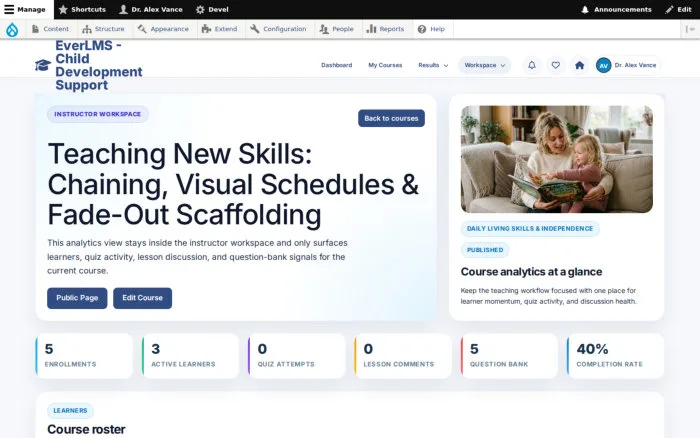This screenshot has height=438, width=700.
Task: Open Dr. Alex Vance profile menu in header
Action: coord(627,65)
